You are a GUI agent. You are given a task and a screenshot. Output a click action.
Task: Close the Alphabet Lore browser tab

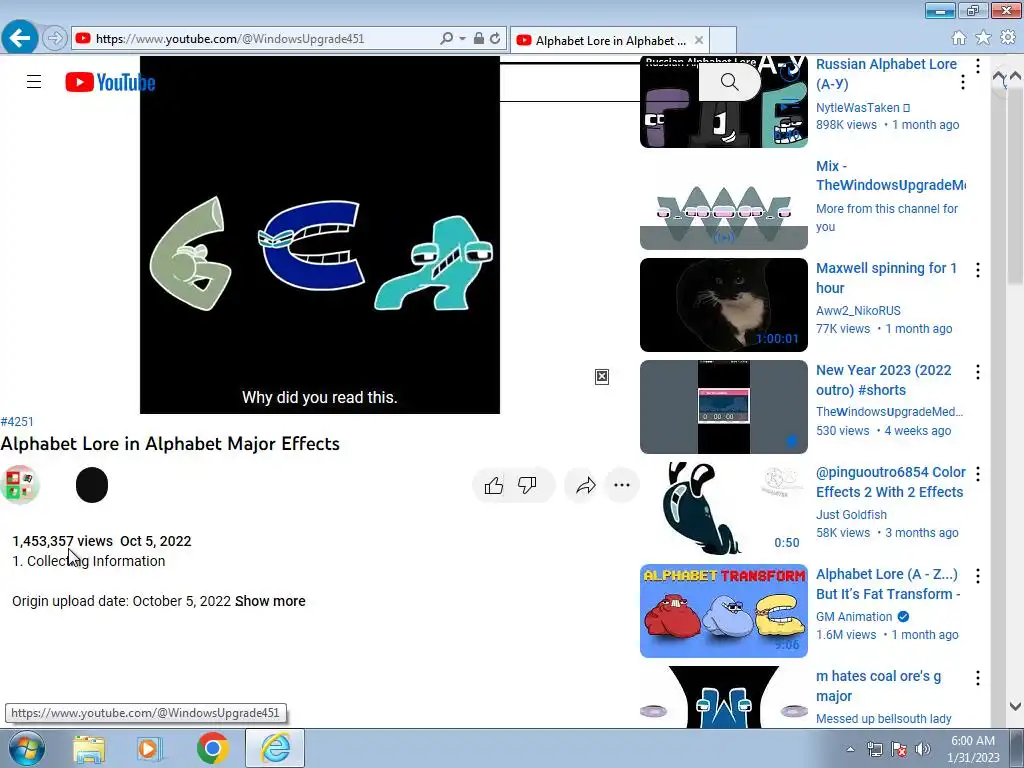[699, 40]
